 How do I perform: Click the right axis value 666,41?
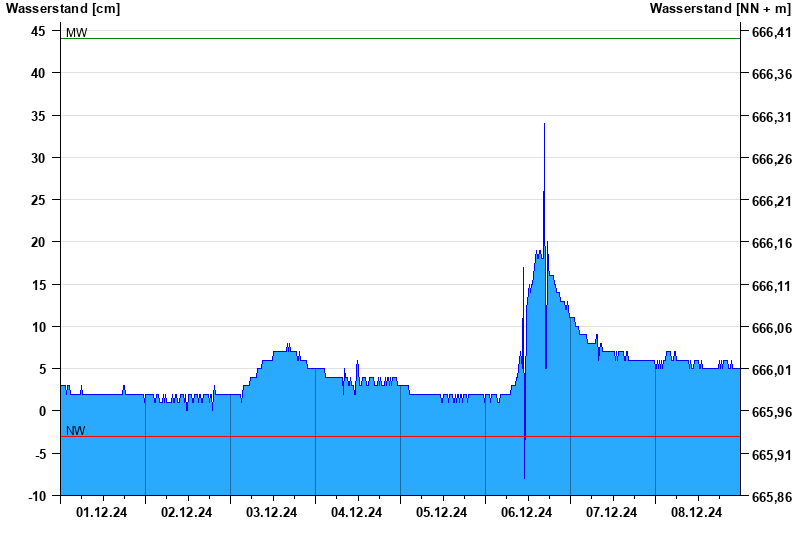[x=772, y=33]
